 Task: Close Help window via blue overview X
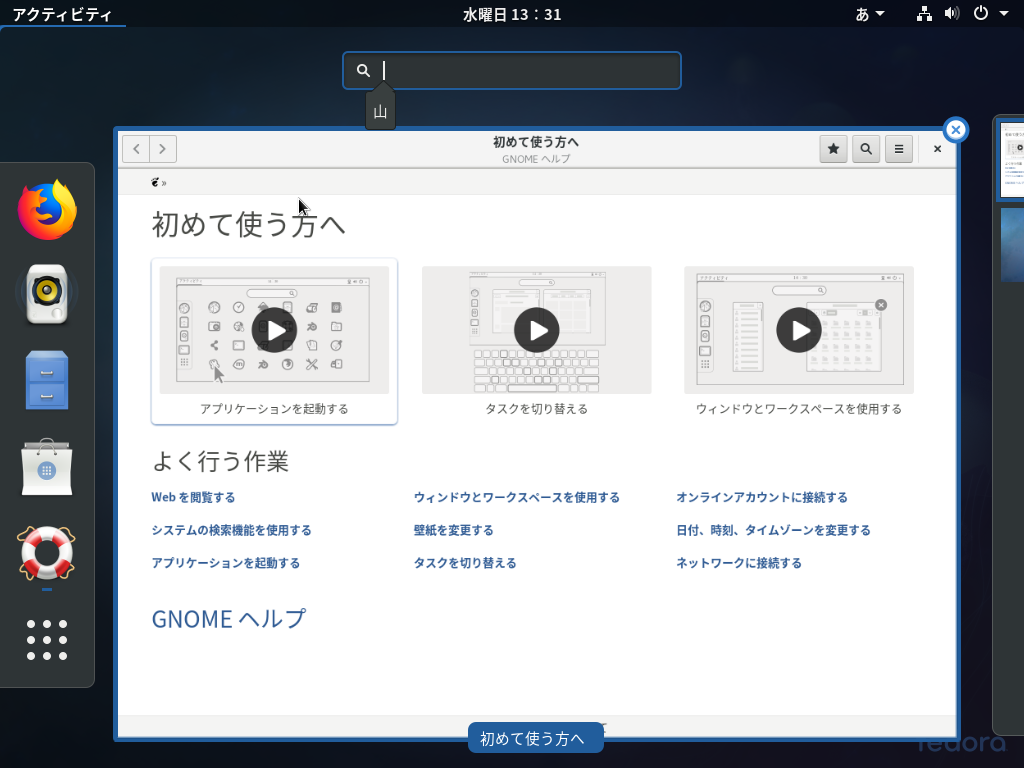pos(955,130)
